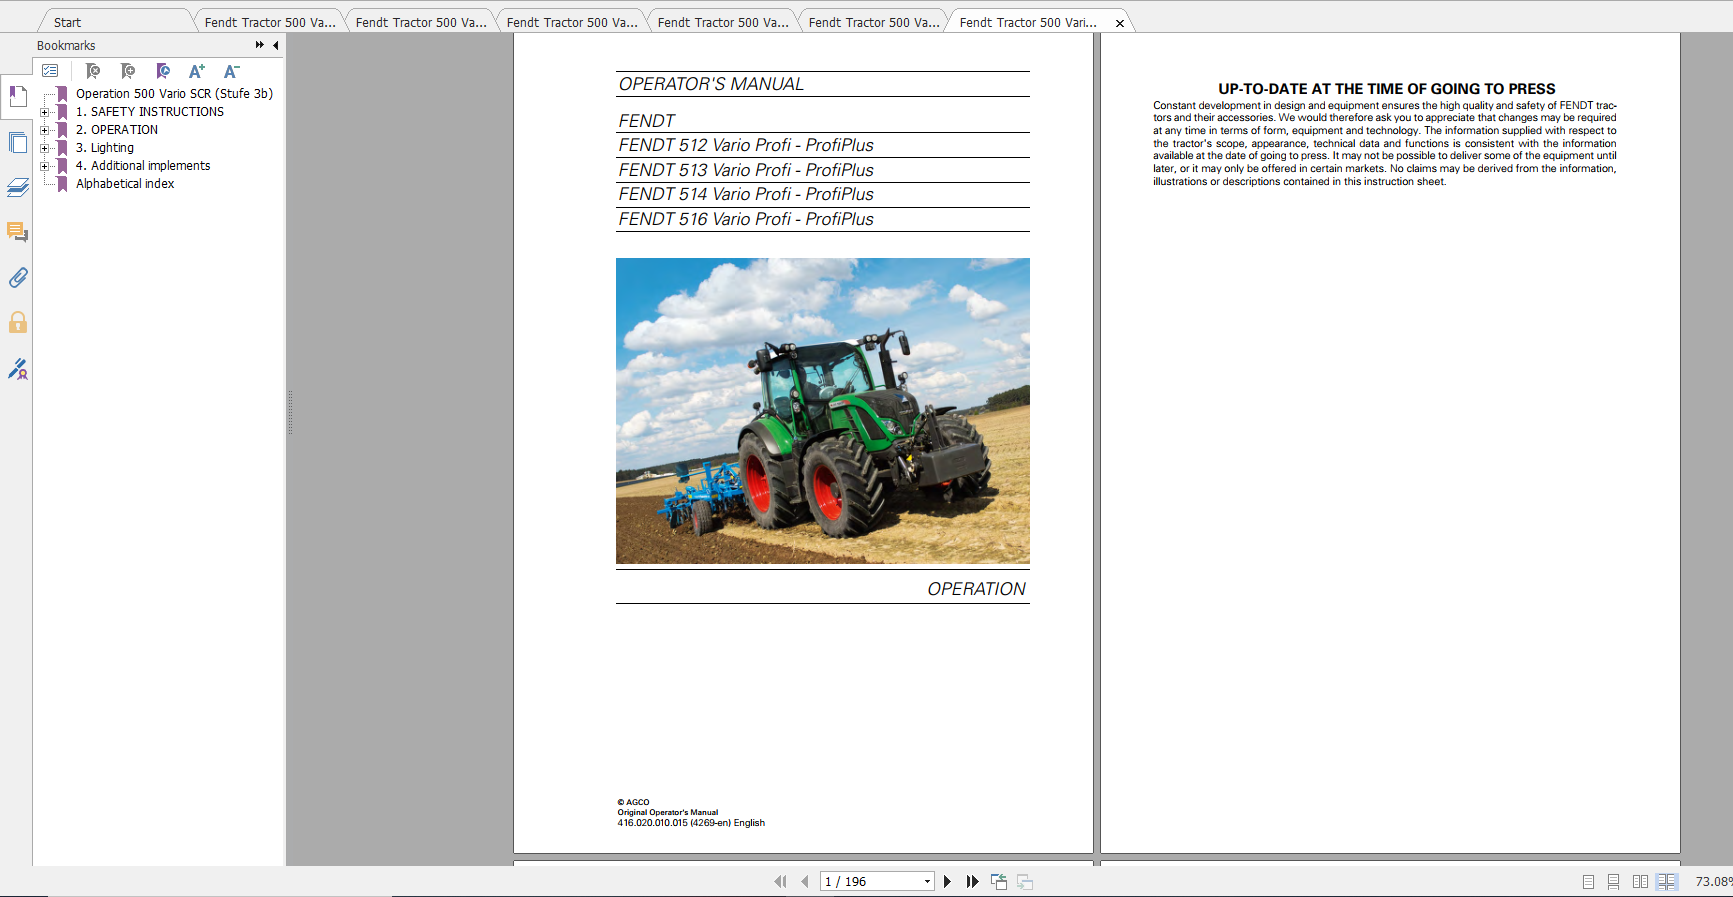Expand the 1. SAFETY INSTRUCTIONS bookmark
The height and width of the screenshot is (897, 1733).
pos(44,112)
